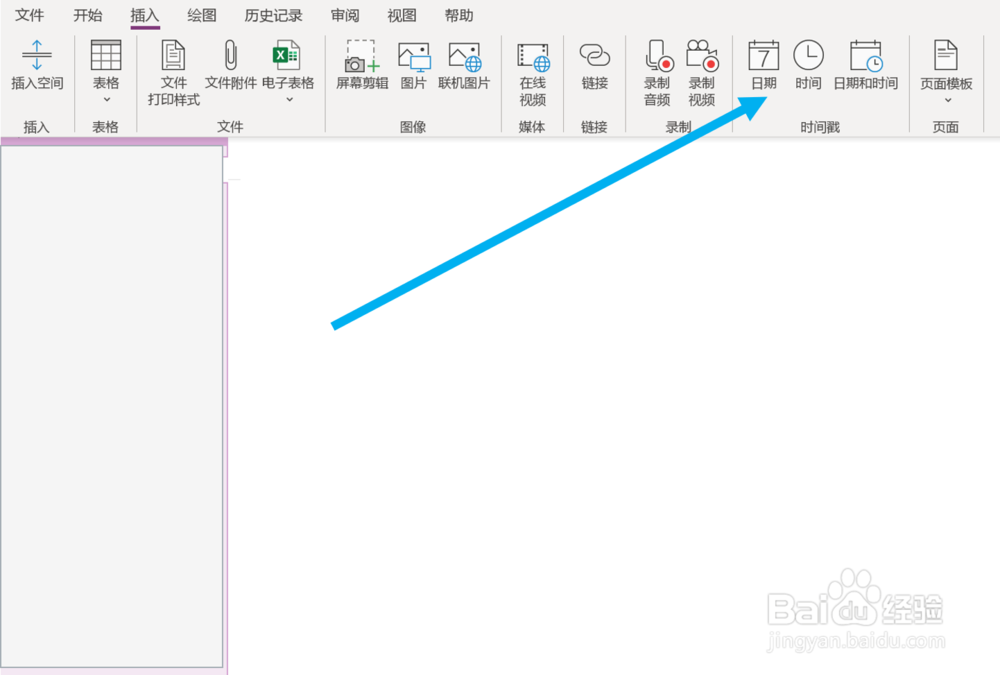Switch to the 绘图 (Draw) tab
This screenshot has width=1000, height=675.
coord(202,15)
